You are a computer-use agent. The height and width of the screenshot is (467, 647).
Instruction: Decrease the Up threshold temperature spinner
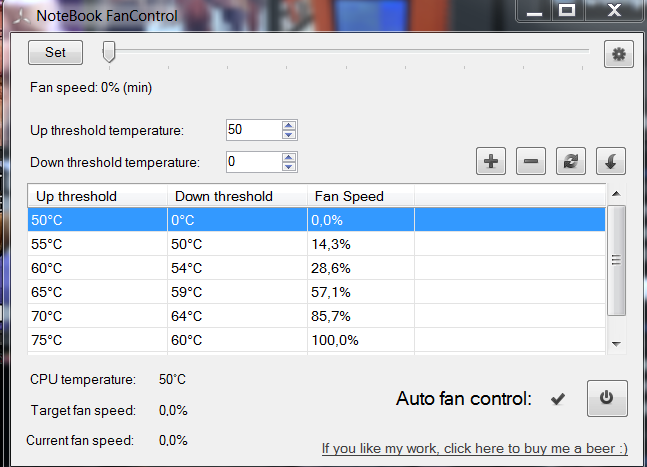[289, 134]
